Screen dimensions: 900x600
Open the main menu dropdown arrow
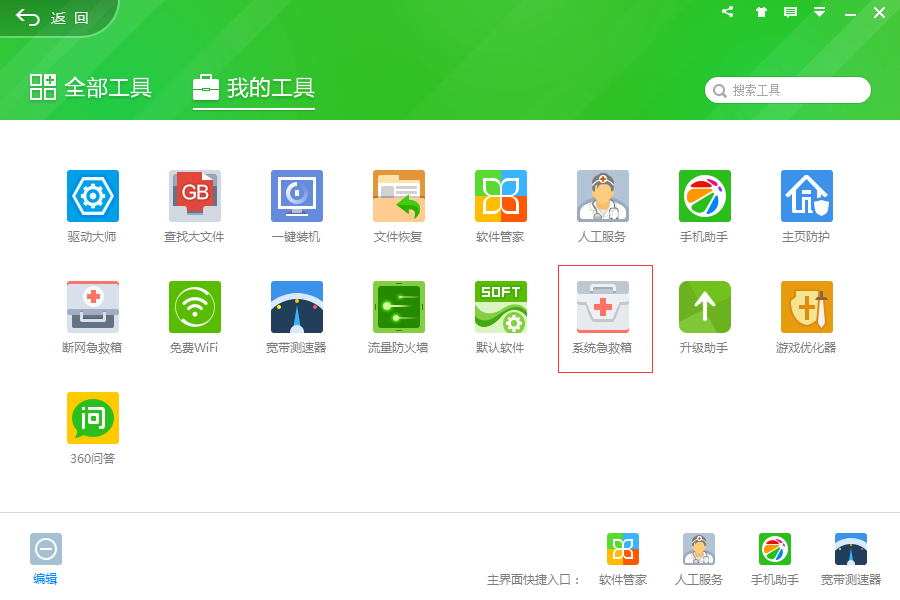[820, 12]
